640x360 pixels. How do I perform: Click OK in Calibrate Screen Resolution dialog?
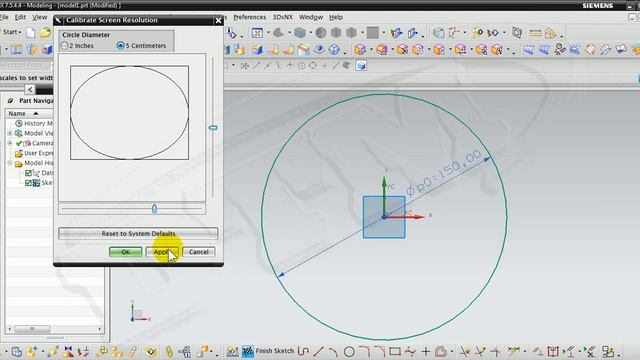pos(126,252)
